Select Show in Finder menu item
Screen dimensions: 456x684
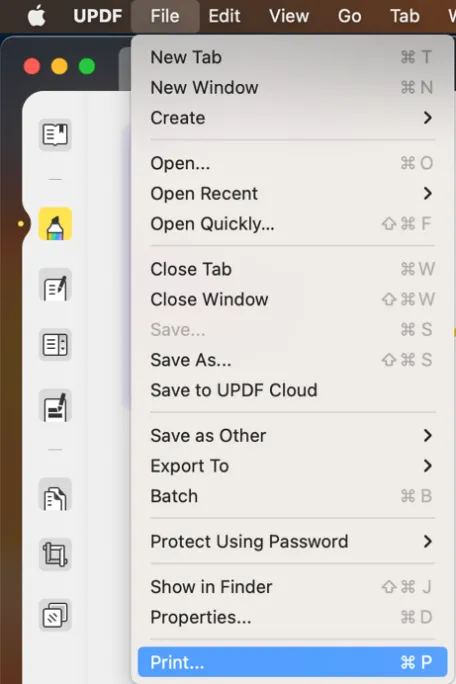291,587
